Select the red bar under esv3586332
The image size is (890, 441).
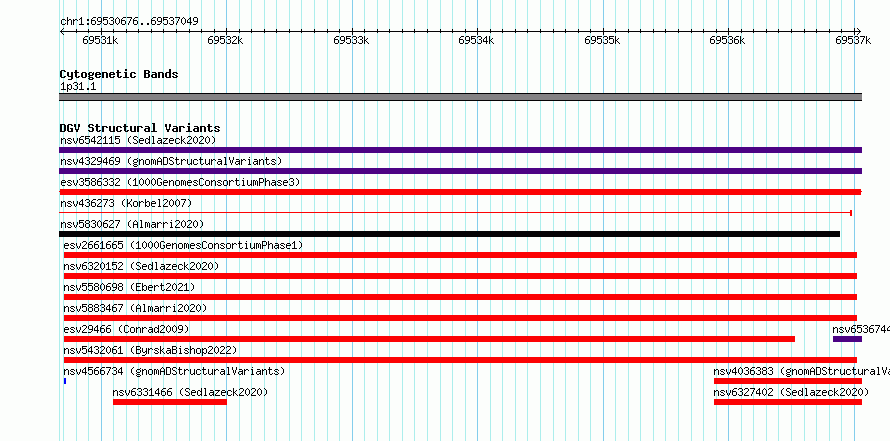click(x=460, y=192)
